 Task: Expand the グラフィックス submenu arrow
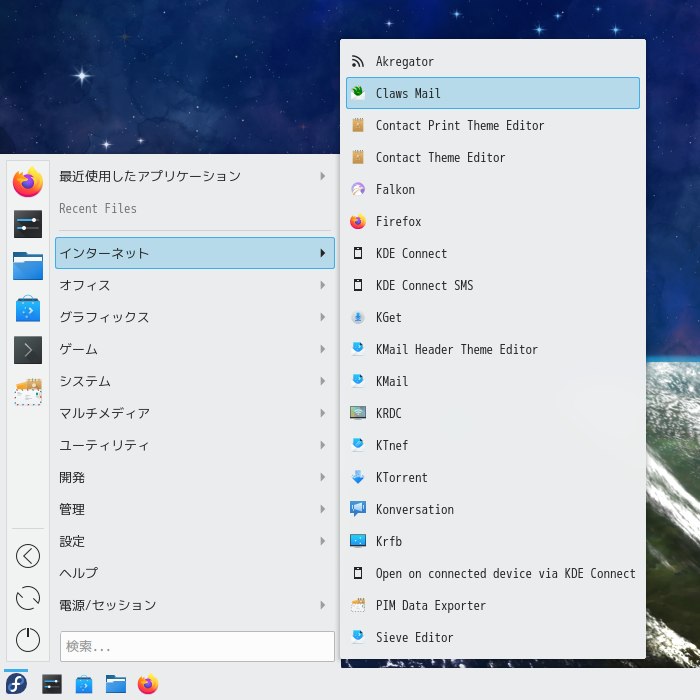[x=322, y=317]
